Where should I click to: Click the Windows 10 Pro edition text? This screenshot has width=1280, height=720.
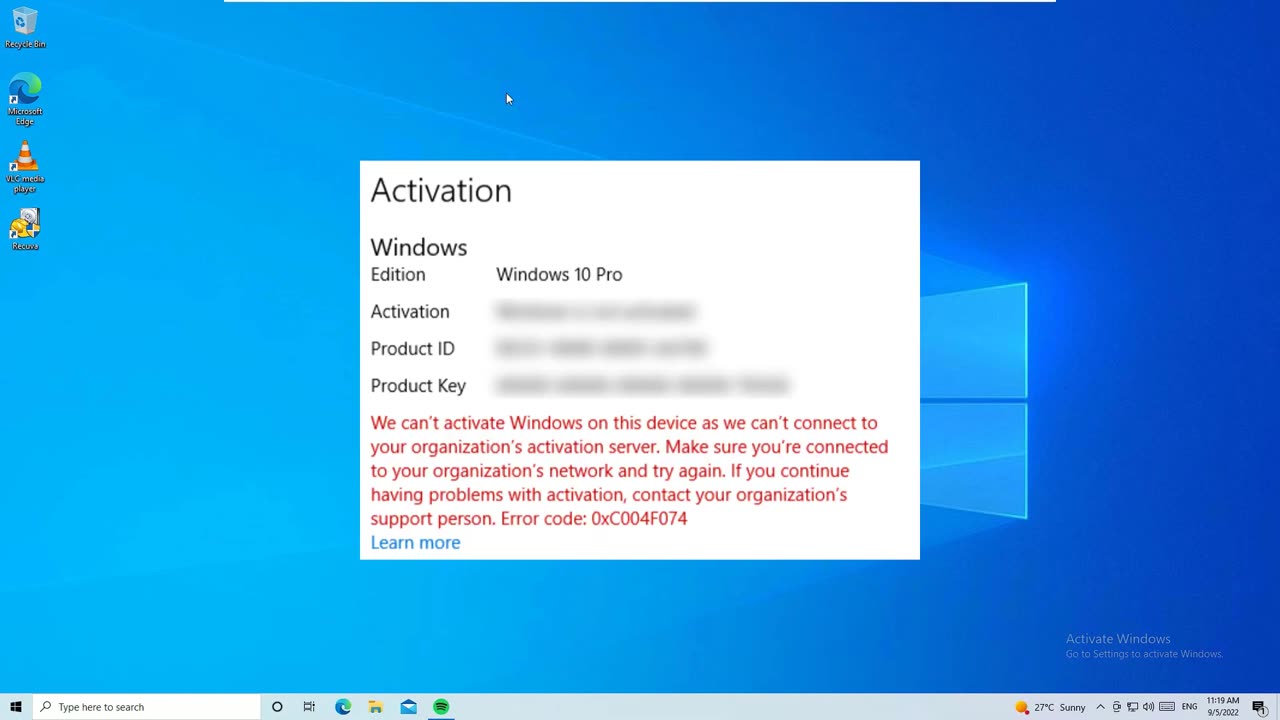pos(559,274)
